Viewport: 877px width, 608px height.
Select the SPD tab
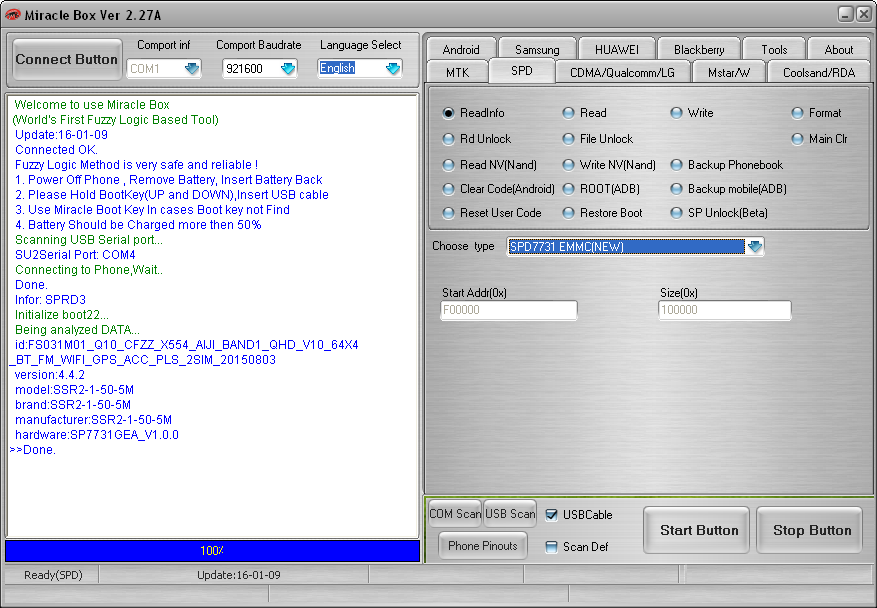(x=521, y=71)
